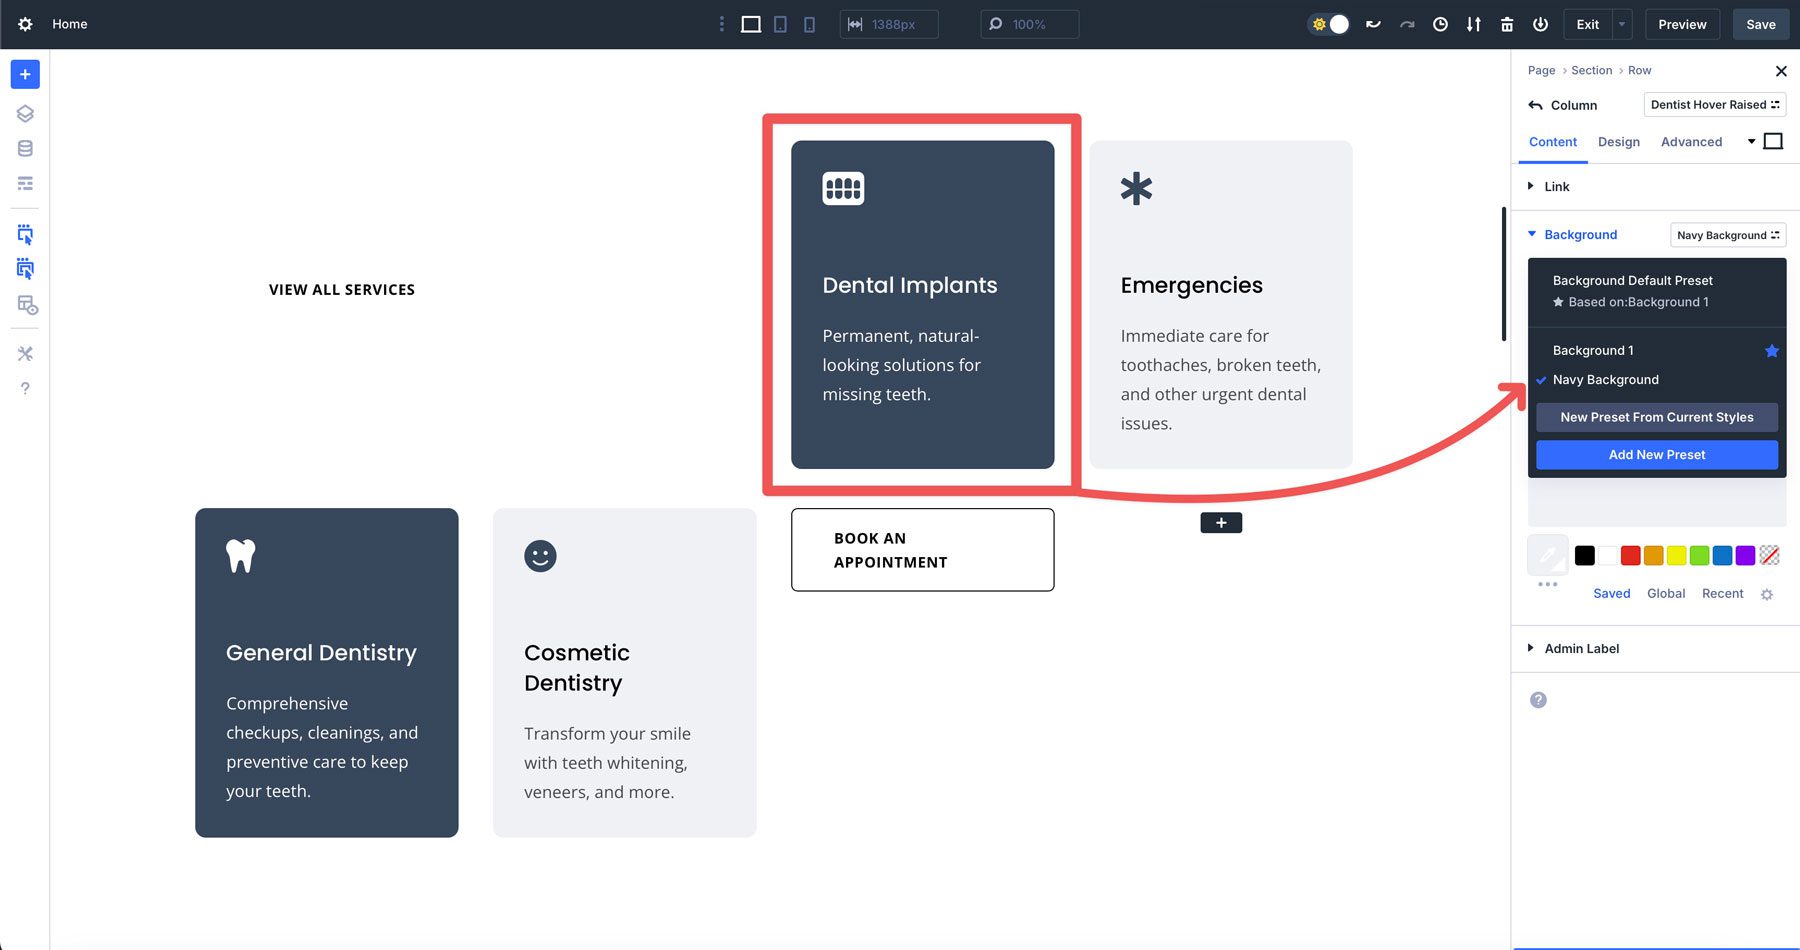Viewport: 1800px width, 950px height.
Task: Star the Background 1 preset as favorite
Action: (1772, 351)
